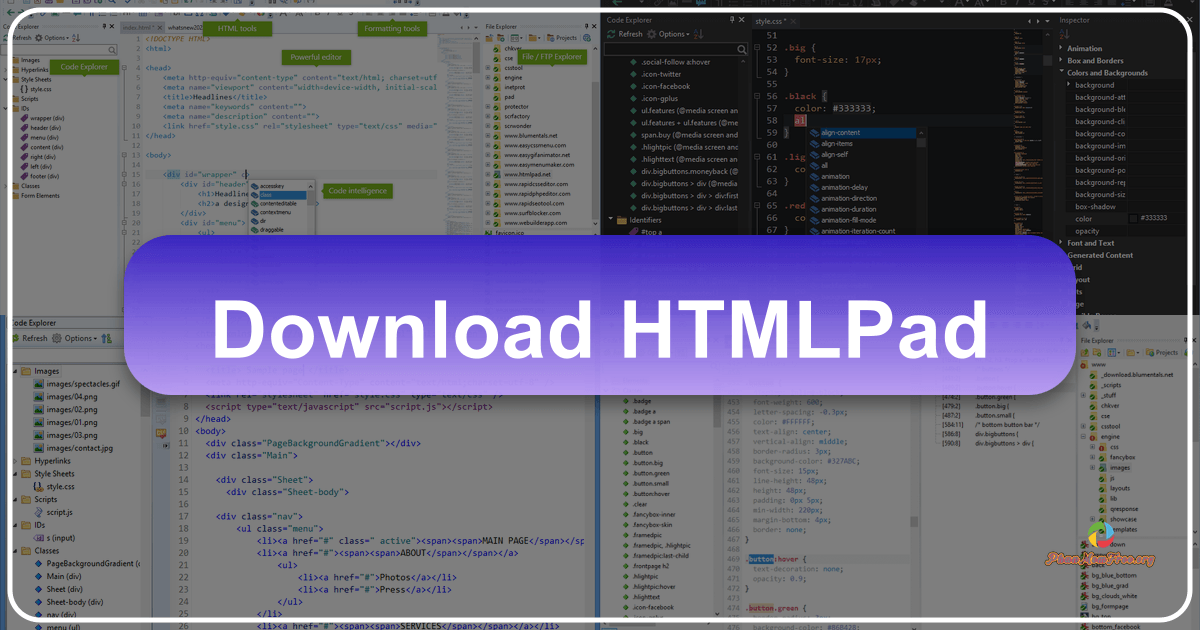The width and height of the screenshot is (1200, 630).
Task: Click the Options gear icon in Code Explorer
Action: [x=38, y=38]
